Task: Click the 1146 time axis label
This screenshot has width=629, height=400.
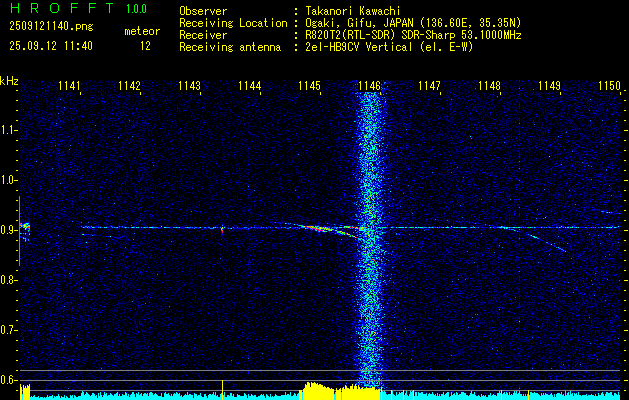Action: click(x=369, y=85)
